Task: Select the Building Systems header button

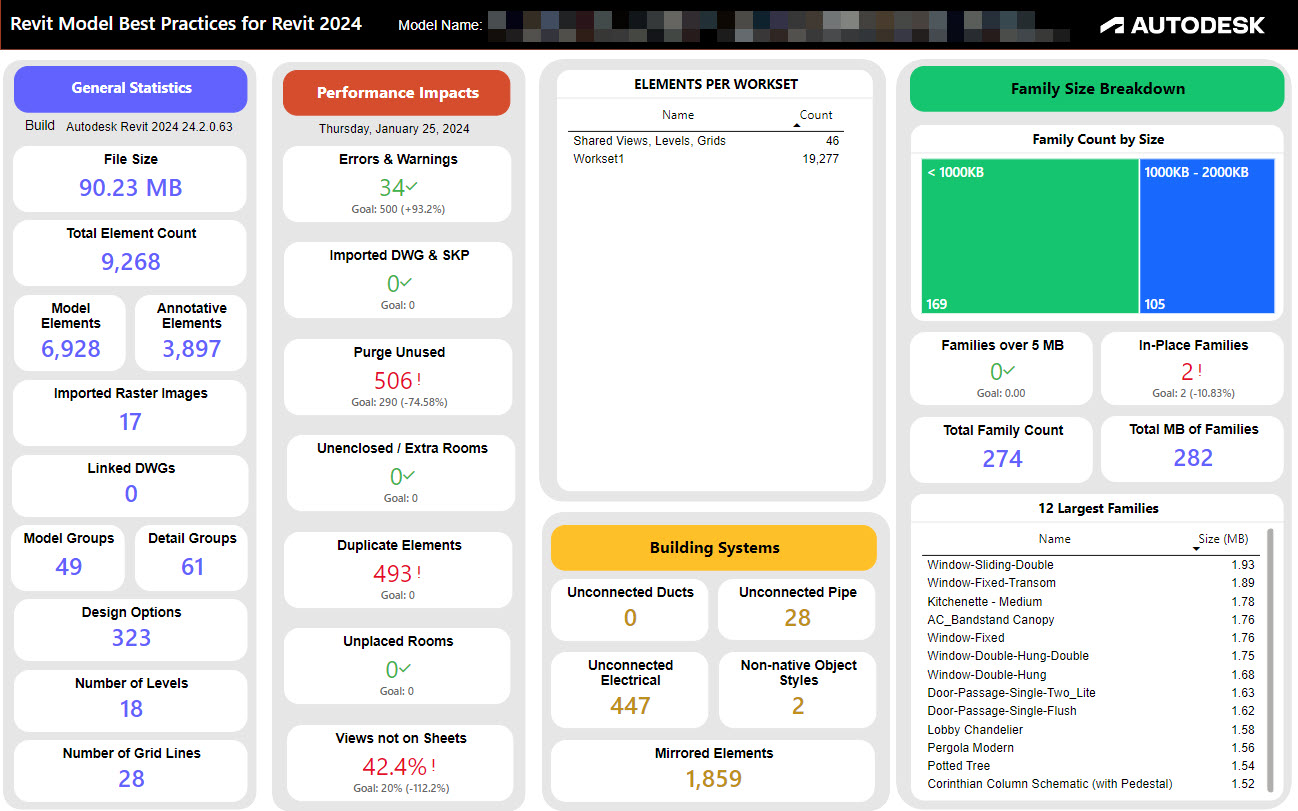Action: [714, 548]
